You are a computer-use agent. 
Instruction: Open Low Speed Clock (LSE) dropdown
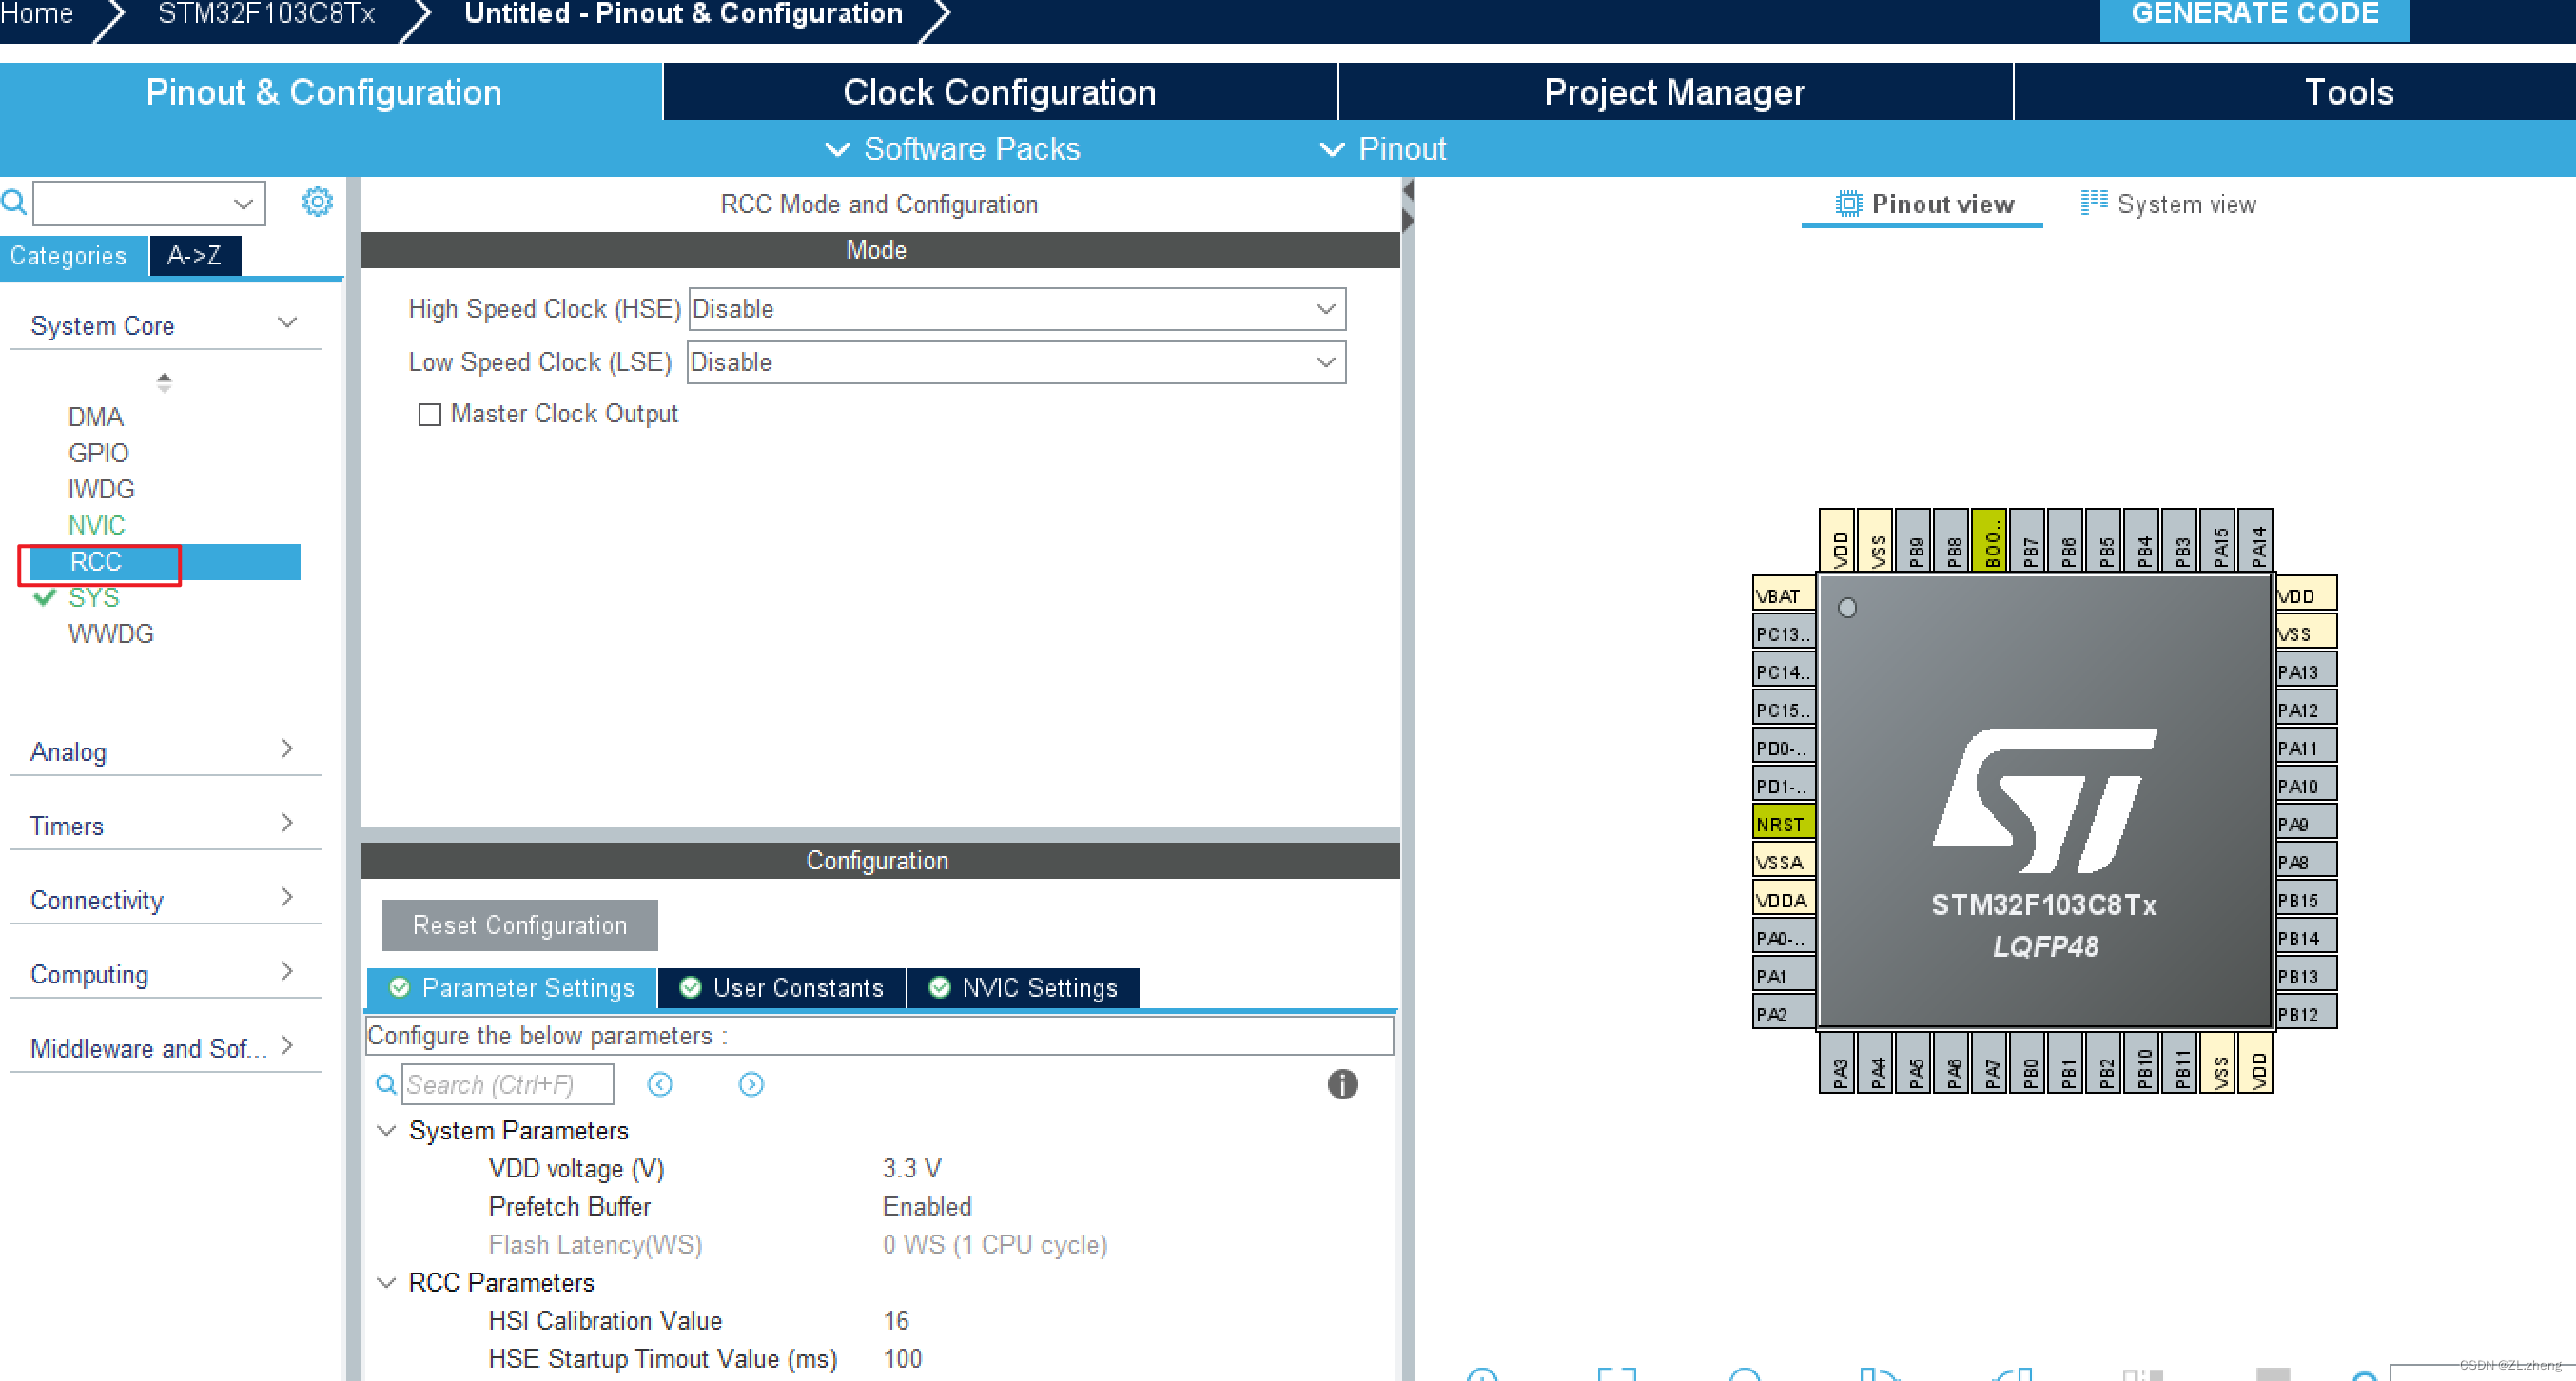click(x=1017, y=362)
